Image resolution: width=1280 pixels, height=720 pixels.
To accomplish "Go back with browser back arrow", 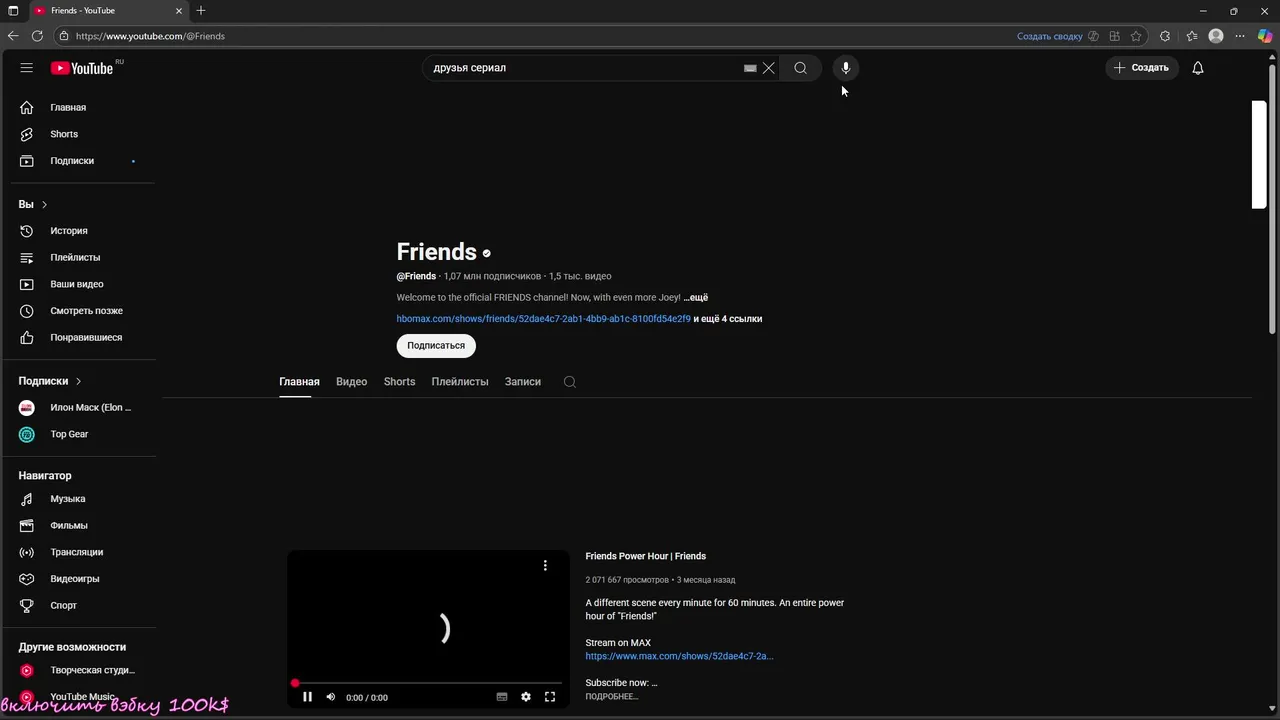I will [x=13, y=36].
